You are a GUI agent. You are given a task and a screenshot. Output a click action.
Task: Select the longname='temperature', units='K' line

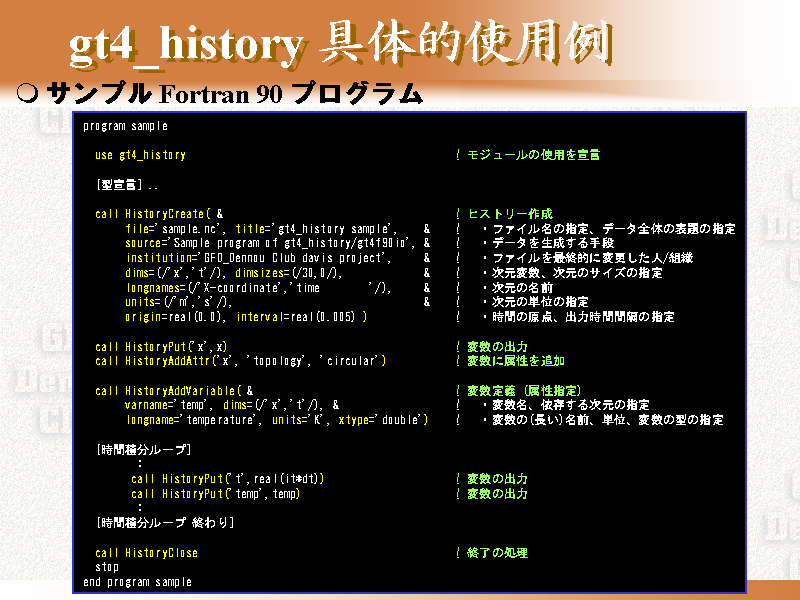pyautogui.click(x=277, y=420)
